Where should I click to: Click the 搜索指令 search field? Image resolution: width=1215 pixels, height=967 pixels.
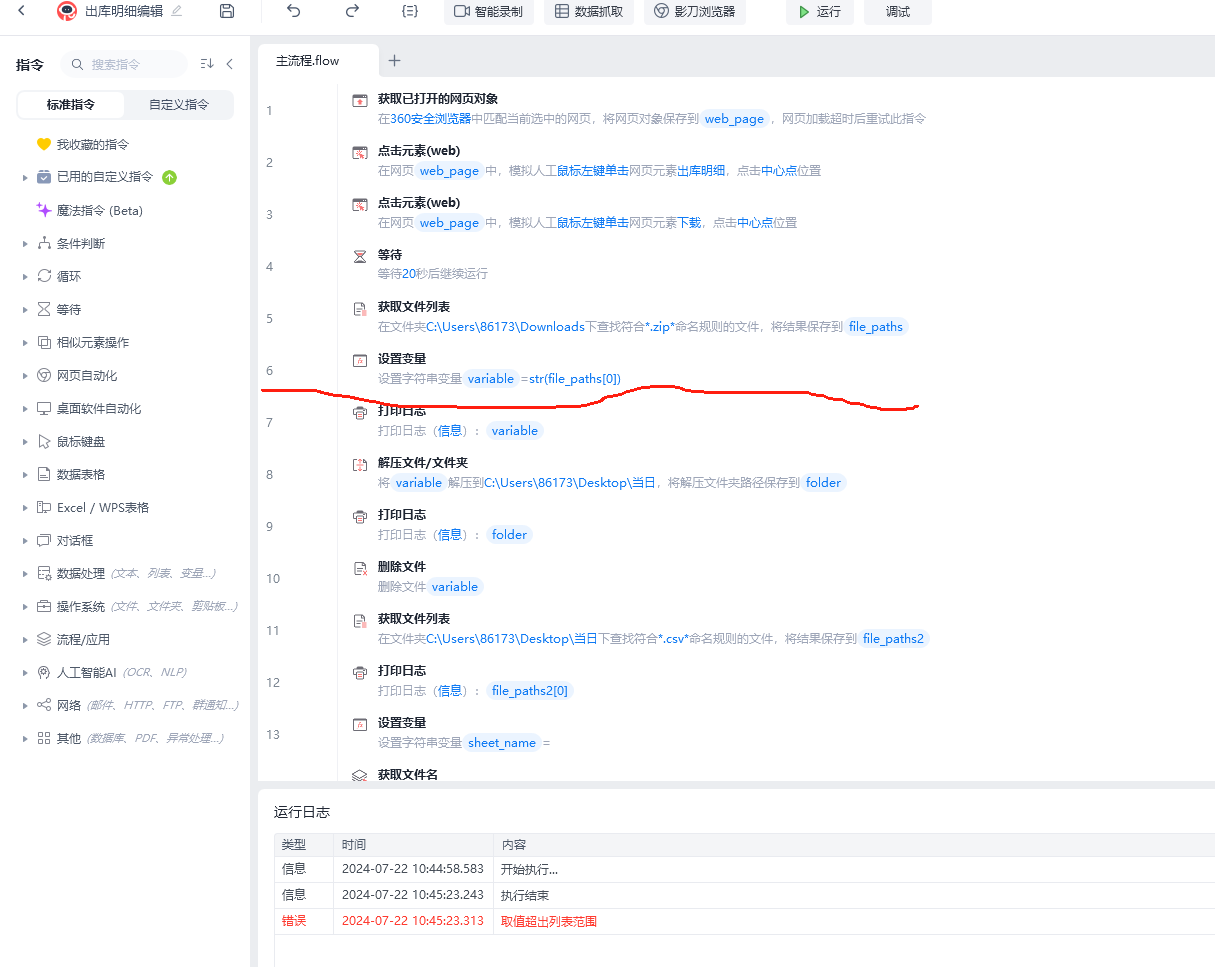point(124,64)
